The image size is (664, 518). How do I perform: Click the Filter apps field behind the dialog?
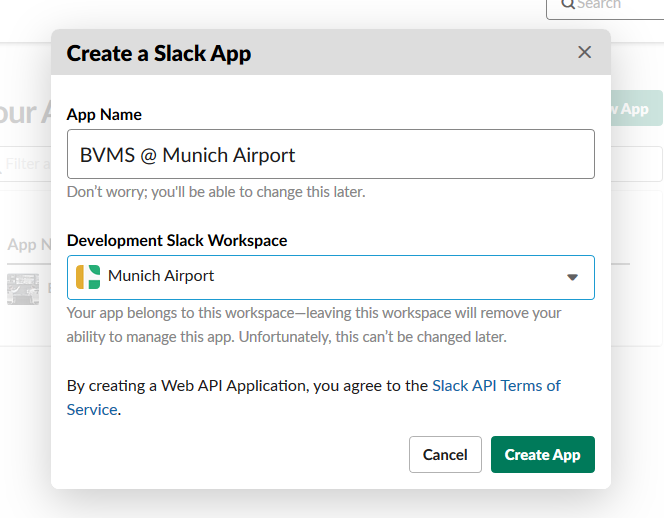pyautogui.click(x=25, y=163)
